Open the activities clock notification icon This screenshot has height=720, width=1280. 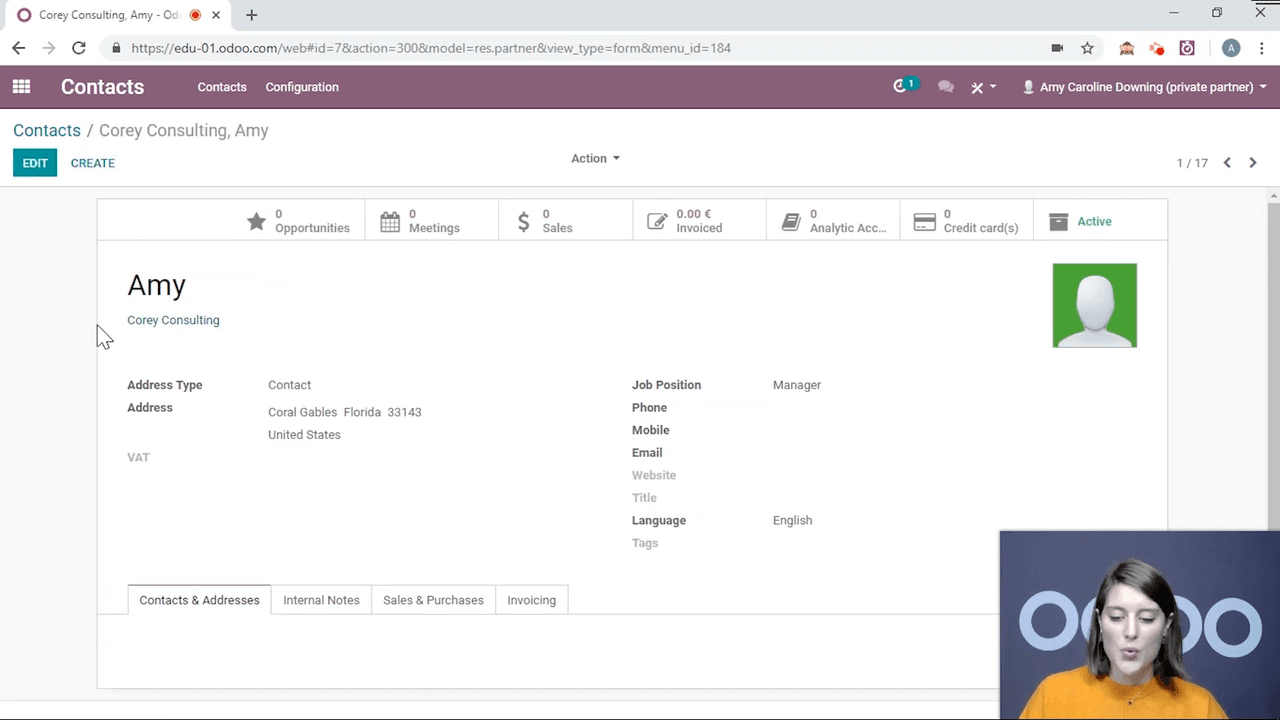[x=901, y=87]
